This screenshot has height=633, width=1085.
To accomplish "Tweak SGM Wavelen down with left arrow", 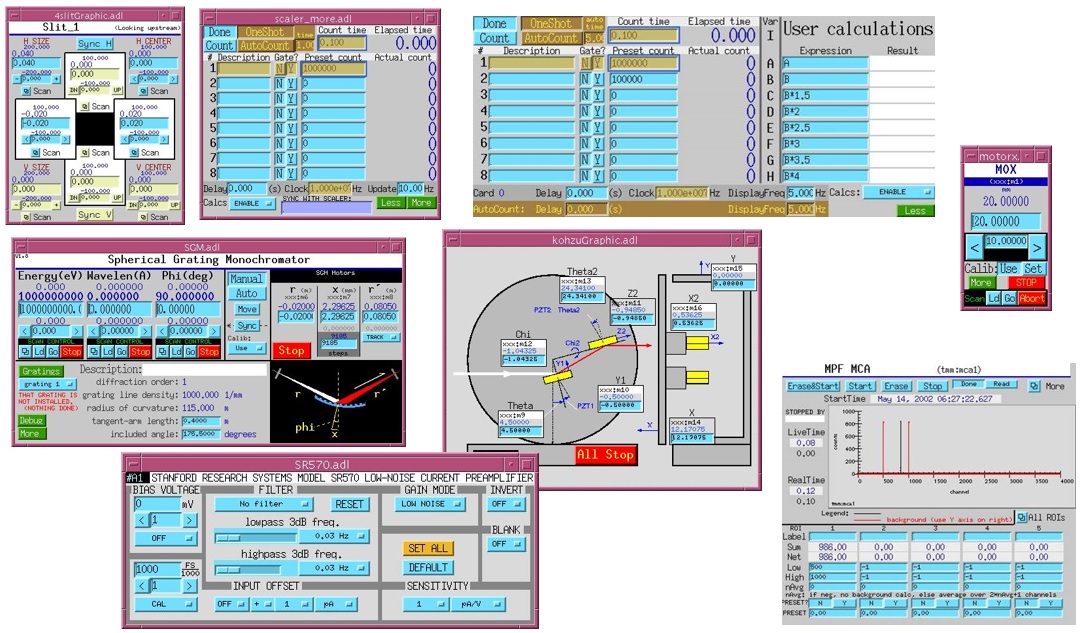I will coord(94,331).
